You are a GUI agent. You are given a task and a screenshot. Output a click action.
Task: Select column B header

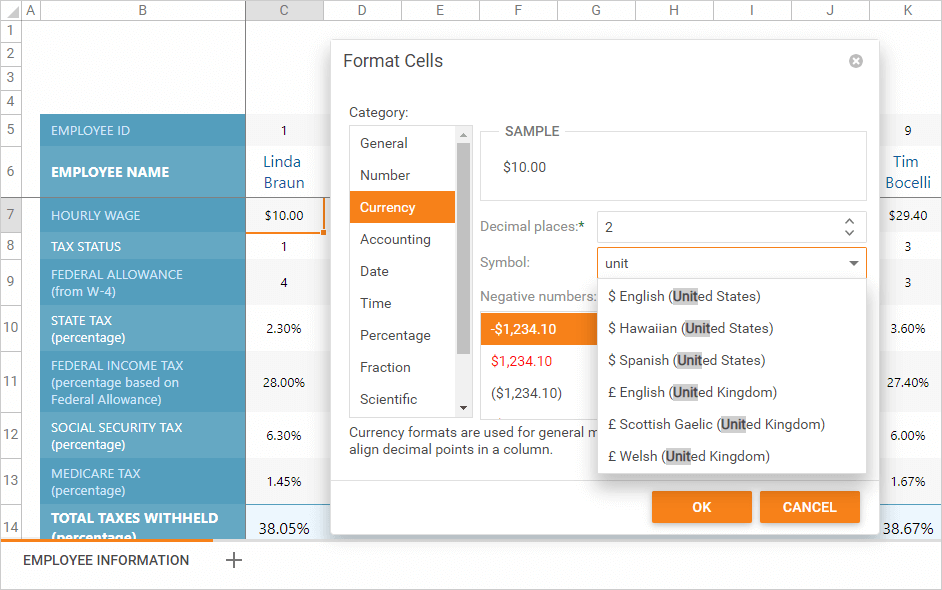(x=142, y=10)
